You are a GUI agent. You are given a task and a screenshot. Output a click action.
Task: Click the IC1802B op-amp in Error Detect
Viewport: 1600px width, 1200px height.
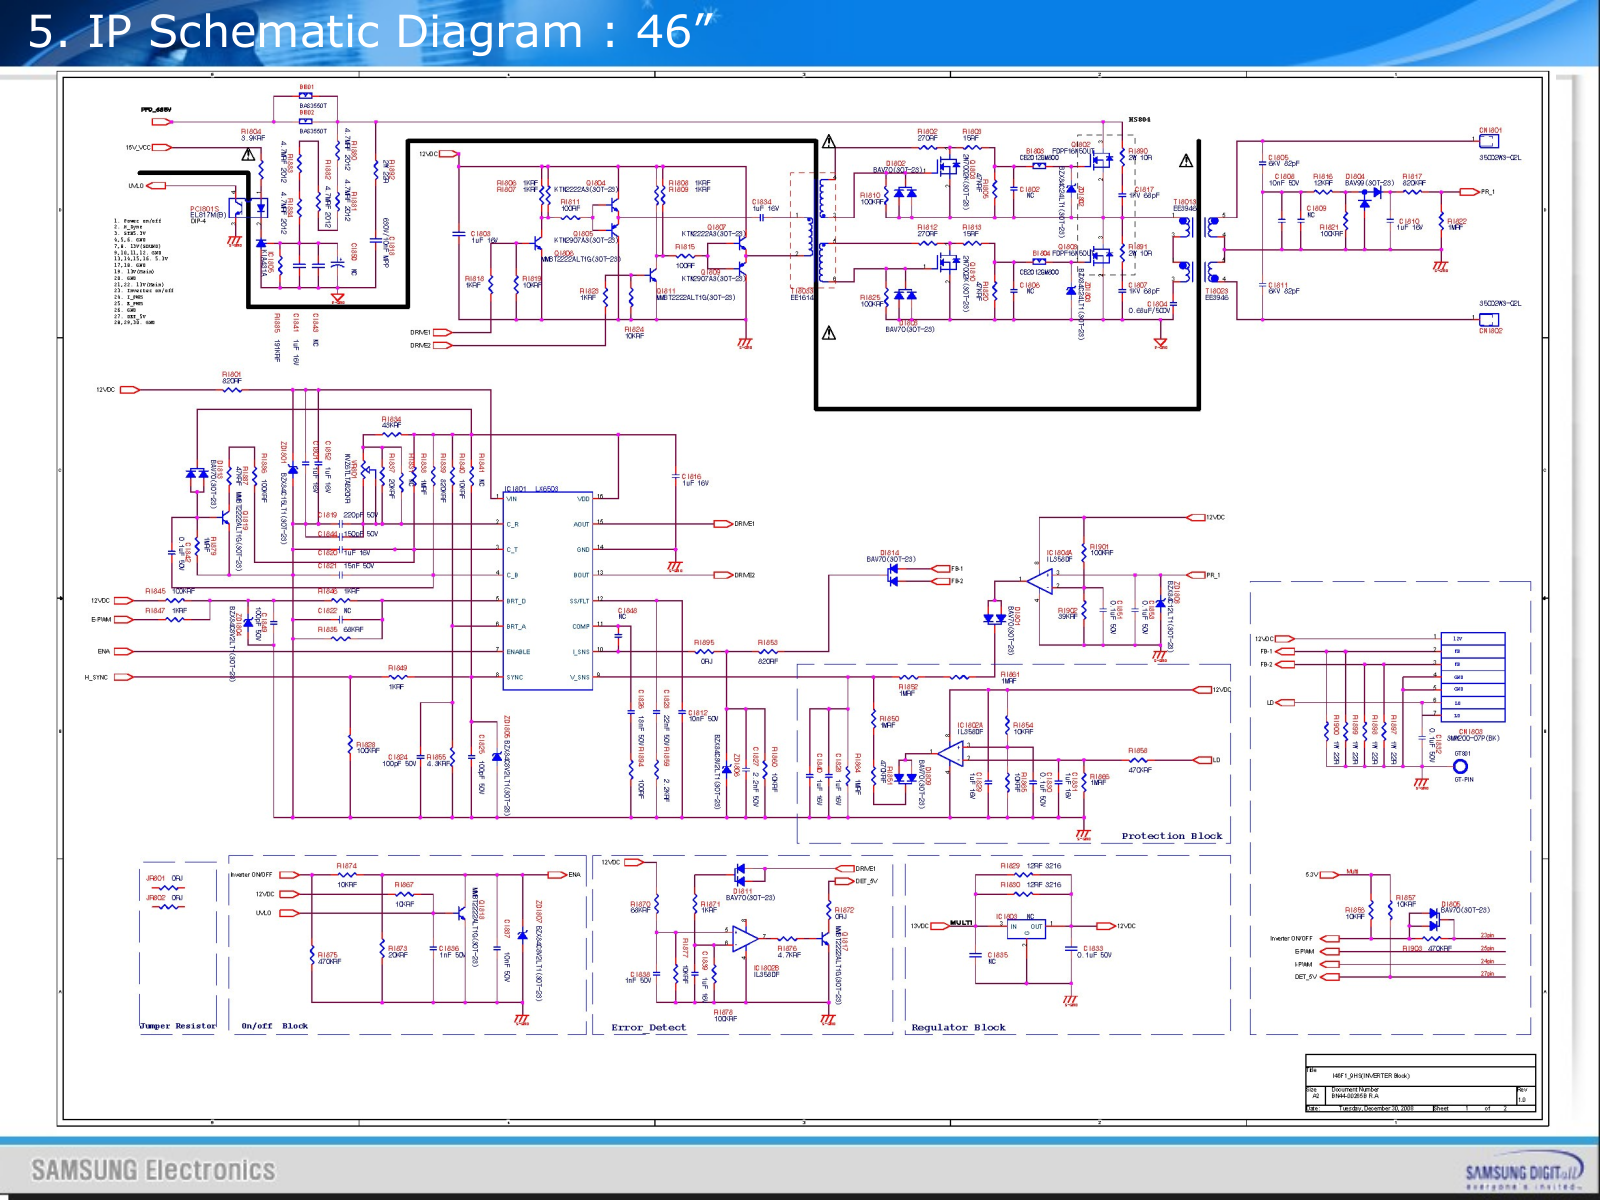pyautogui.click(x=745, y=938)
